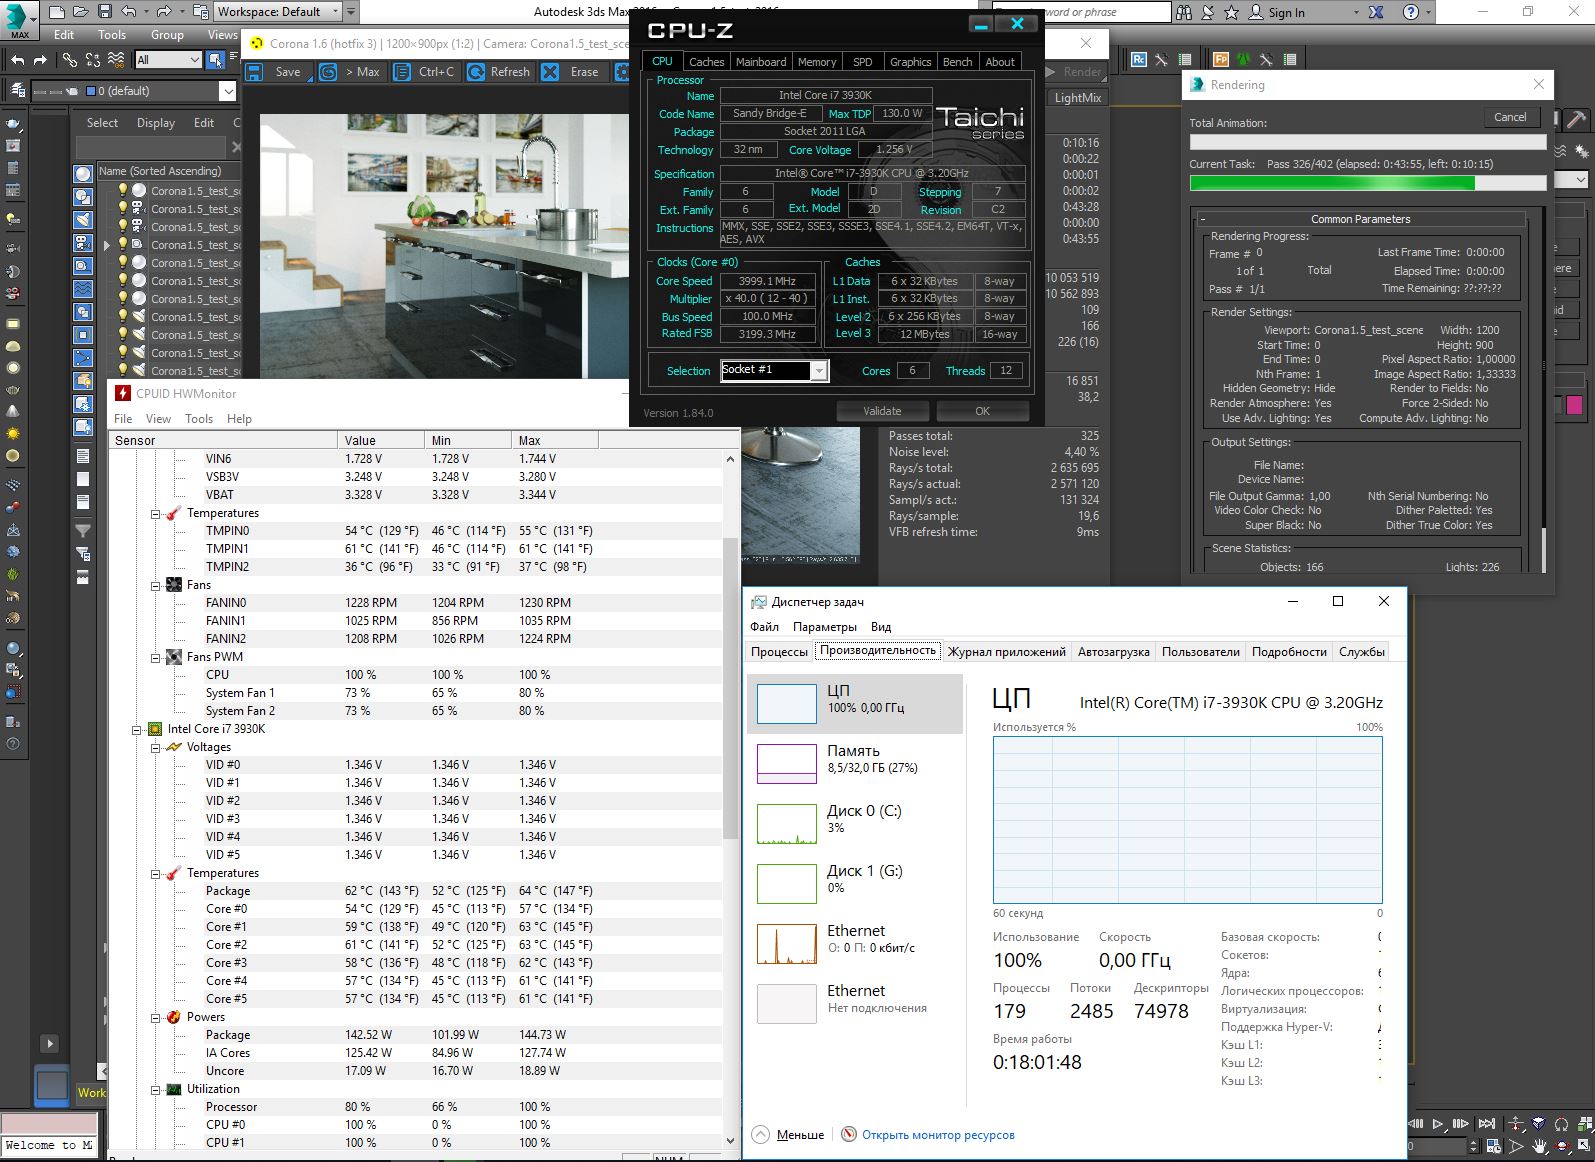Click the RailClone Rc icon
This screenshot has width=1595, height=1162.
[1139, 60]
